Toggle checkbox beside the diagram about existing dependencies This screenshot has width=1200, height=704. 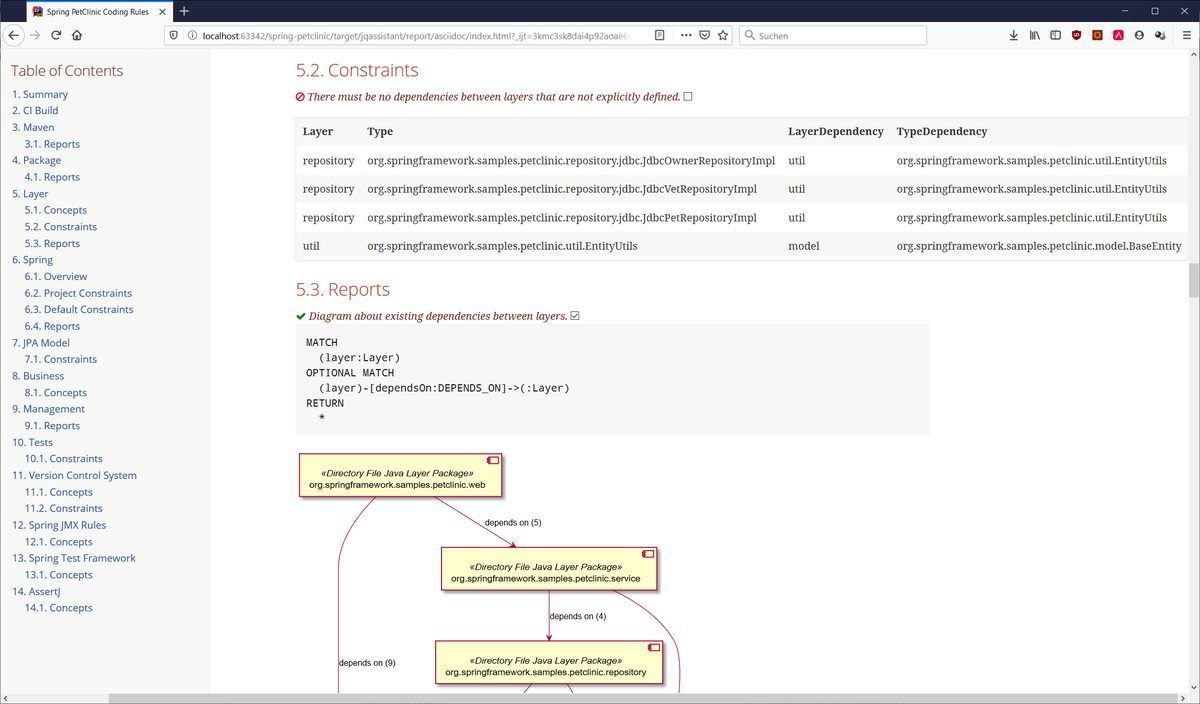575,316
